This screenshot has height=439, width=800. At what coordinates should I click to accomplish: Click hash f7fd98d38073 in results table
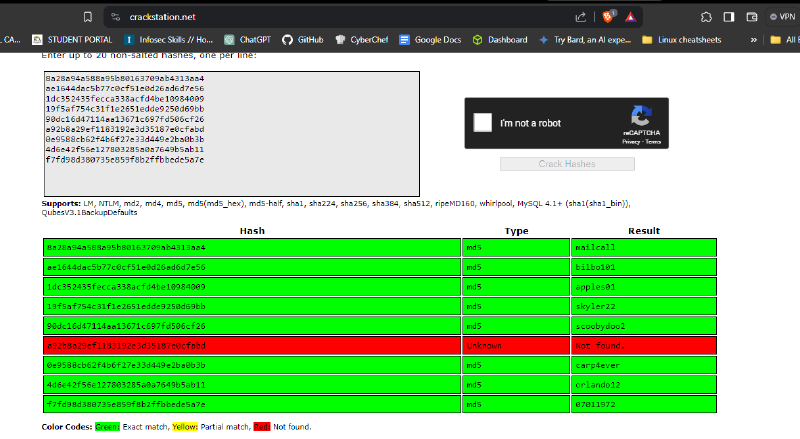(126, 404)
